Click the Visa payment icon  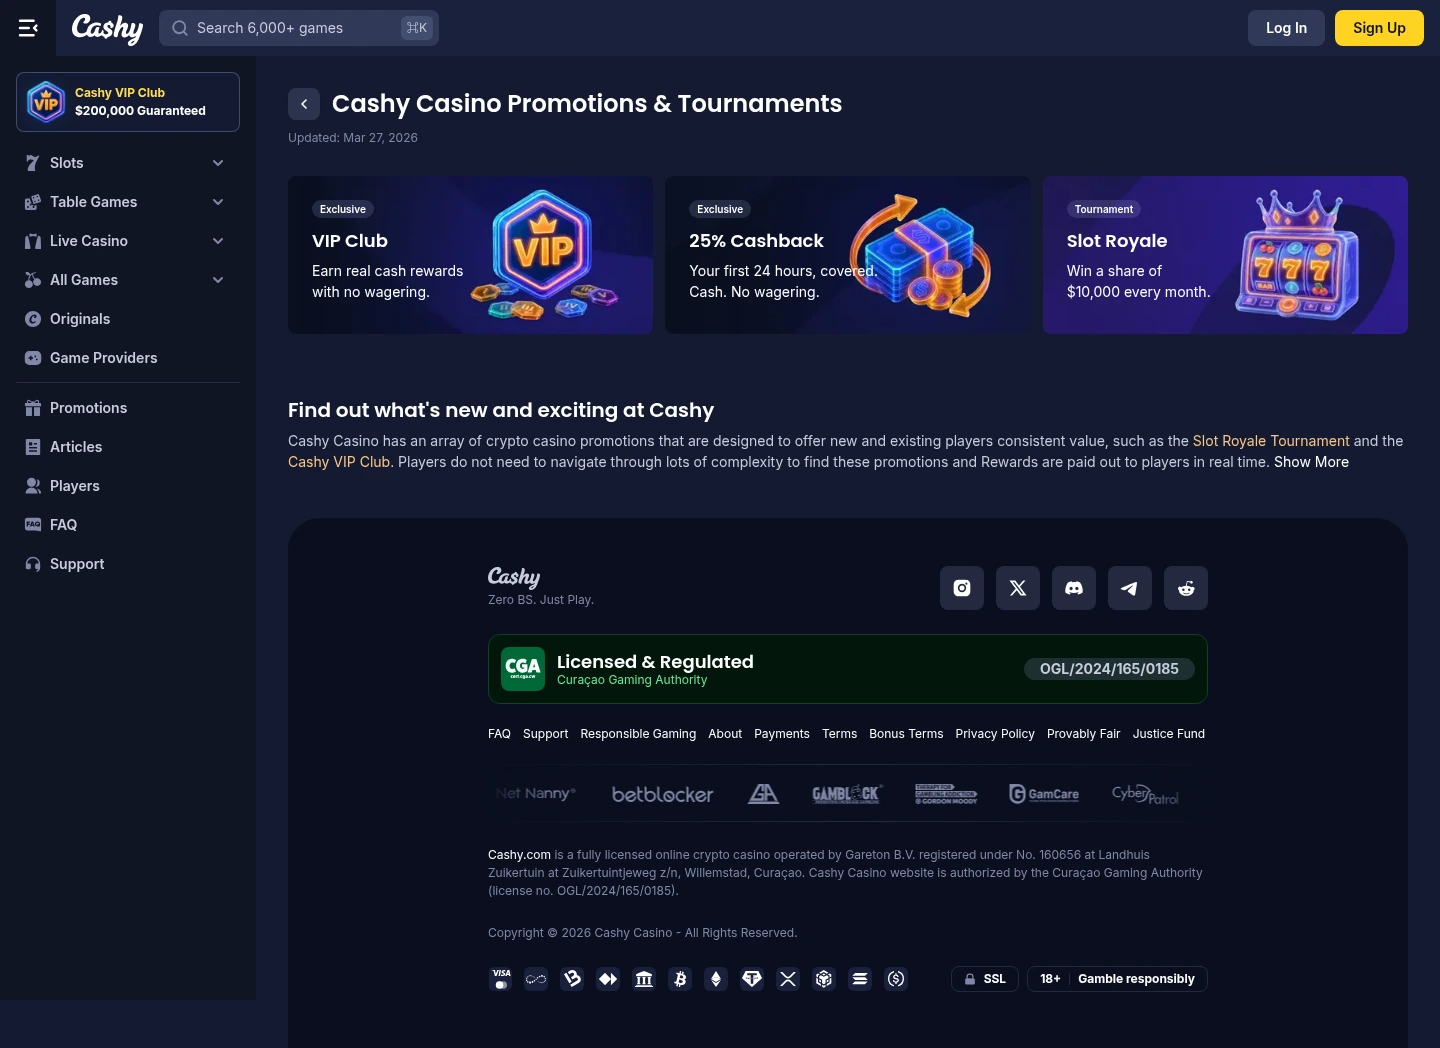[501, 979]
